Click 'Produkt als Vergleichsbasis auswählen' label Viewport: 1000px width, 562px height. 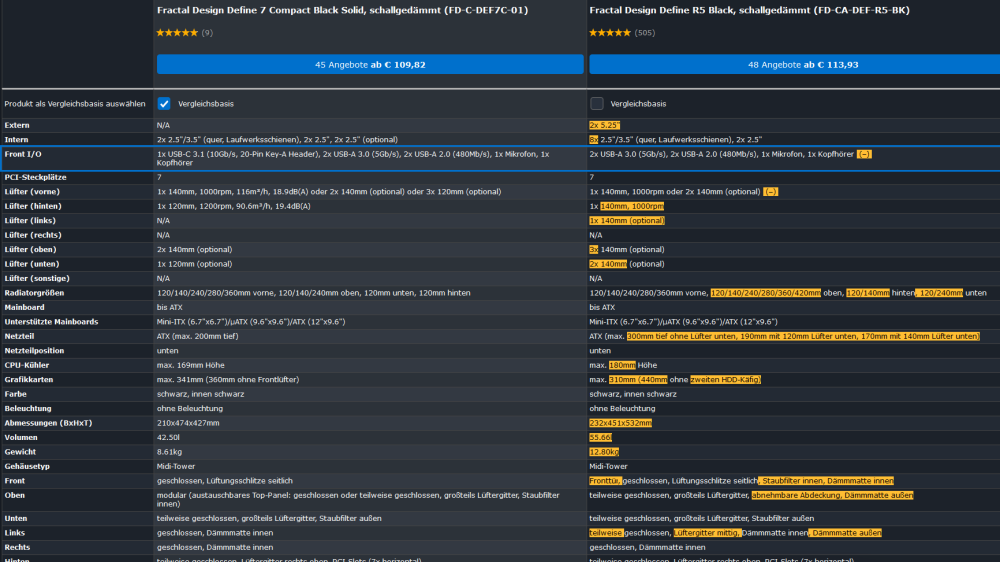(75, 104)
